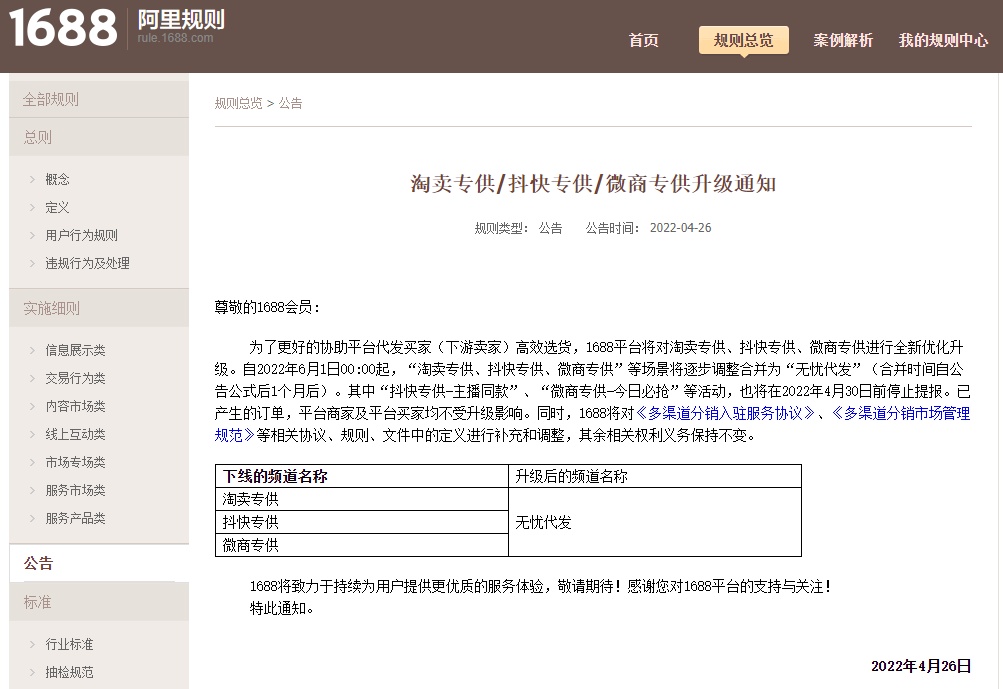Click the 微商专供 table cell
Viewport: 1003px width, 689px height.
click(362, 545)
